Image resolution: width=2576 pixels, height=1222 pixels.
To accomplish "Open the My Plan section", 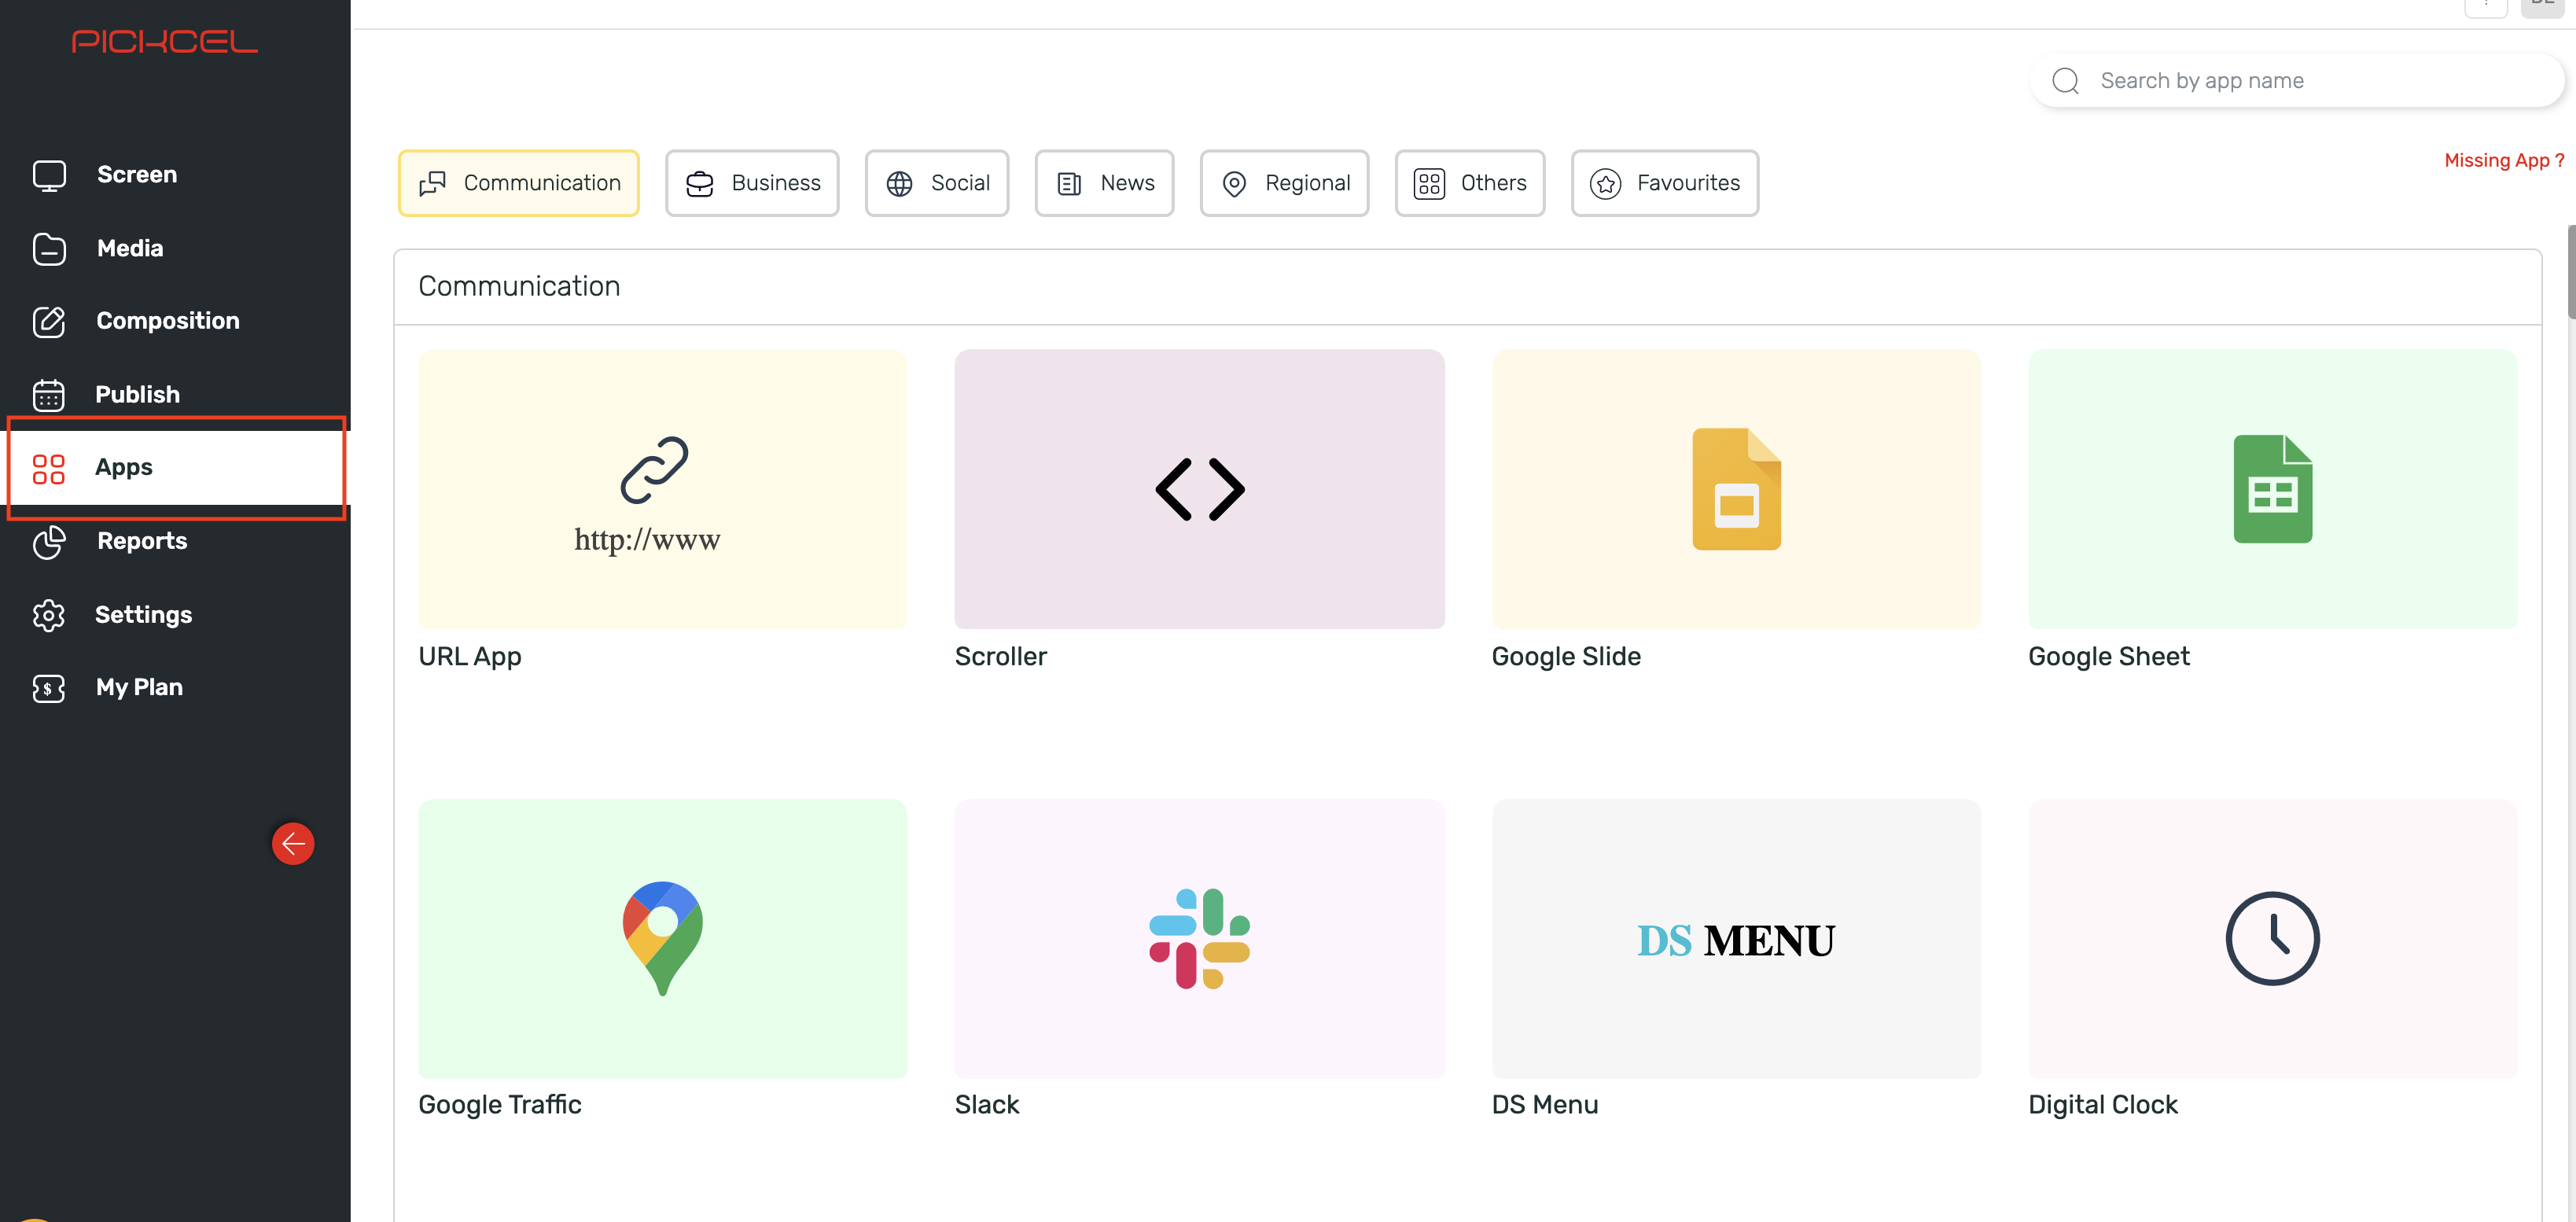I will pos(138,687).
